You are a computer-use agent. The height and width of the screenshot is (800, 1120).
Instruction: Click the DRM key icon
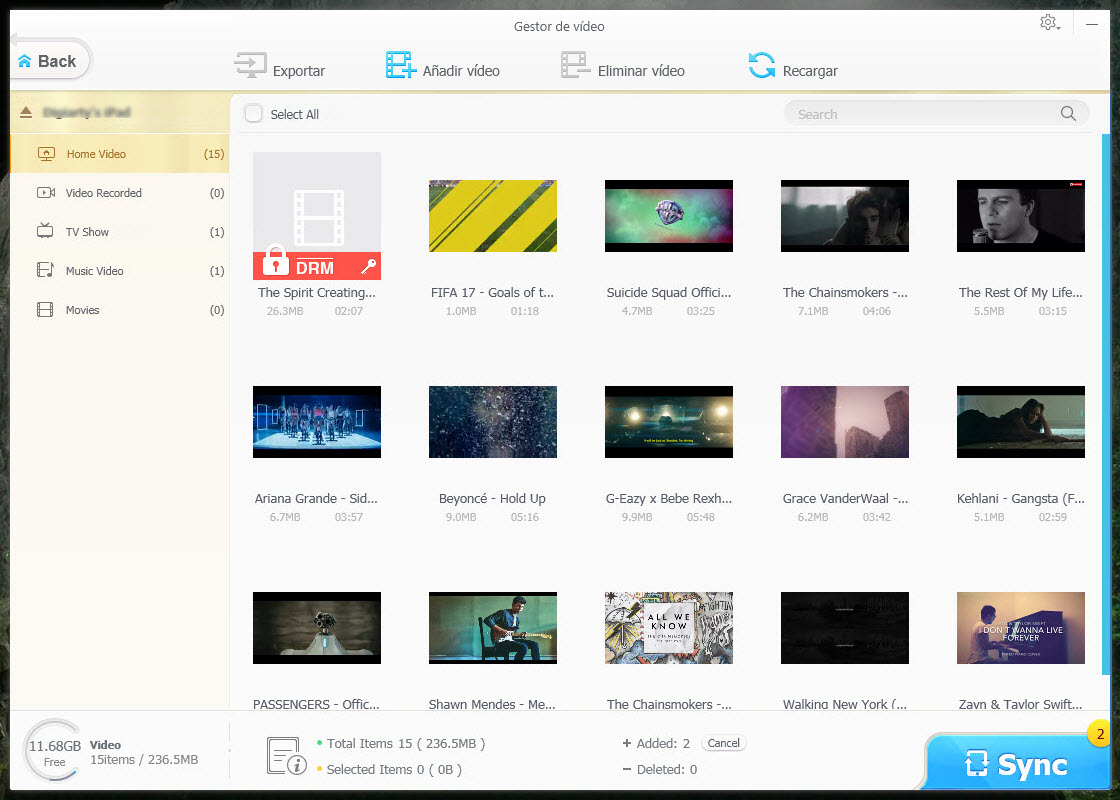[368, 266]
